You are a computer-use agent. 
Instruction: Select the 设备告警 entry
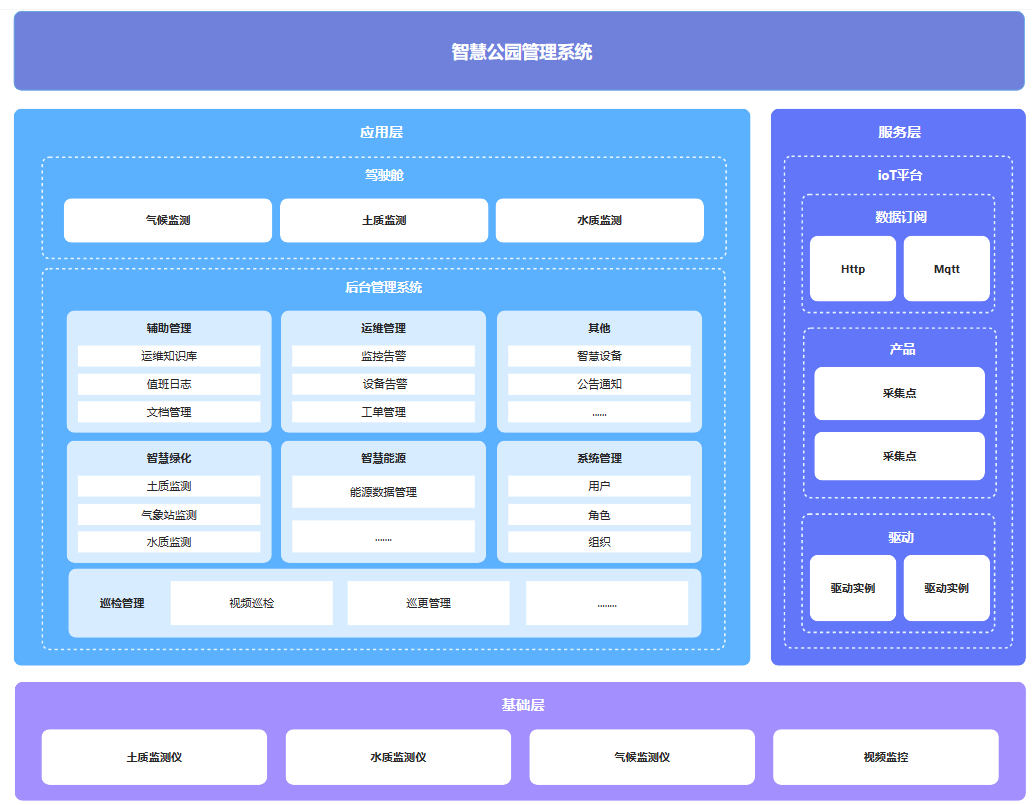(x=383, y=384)
